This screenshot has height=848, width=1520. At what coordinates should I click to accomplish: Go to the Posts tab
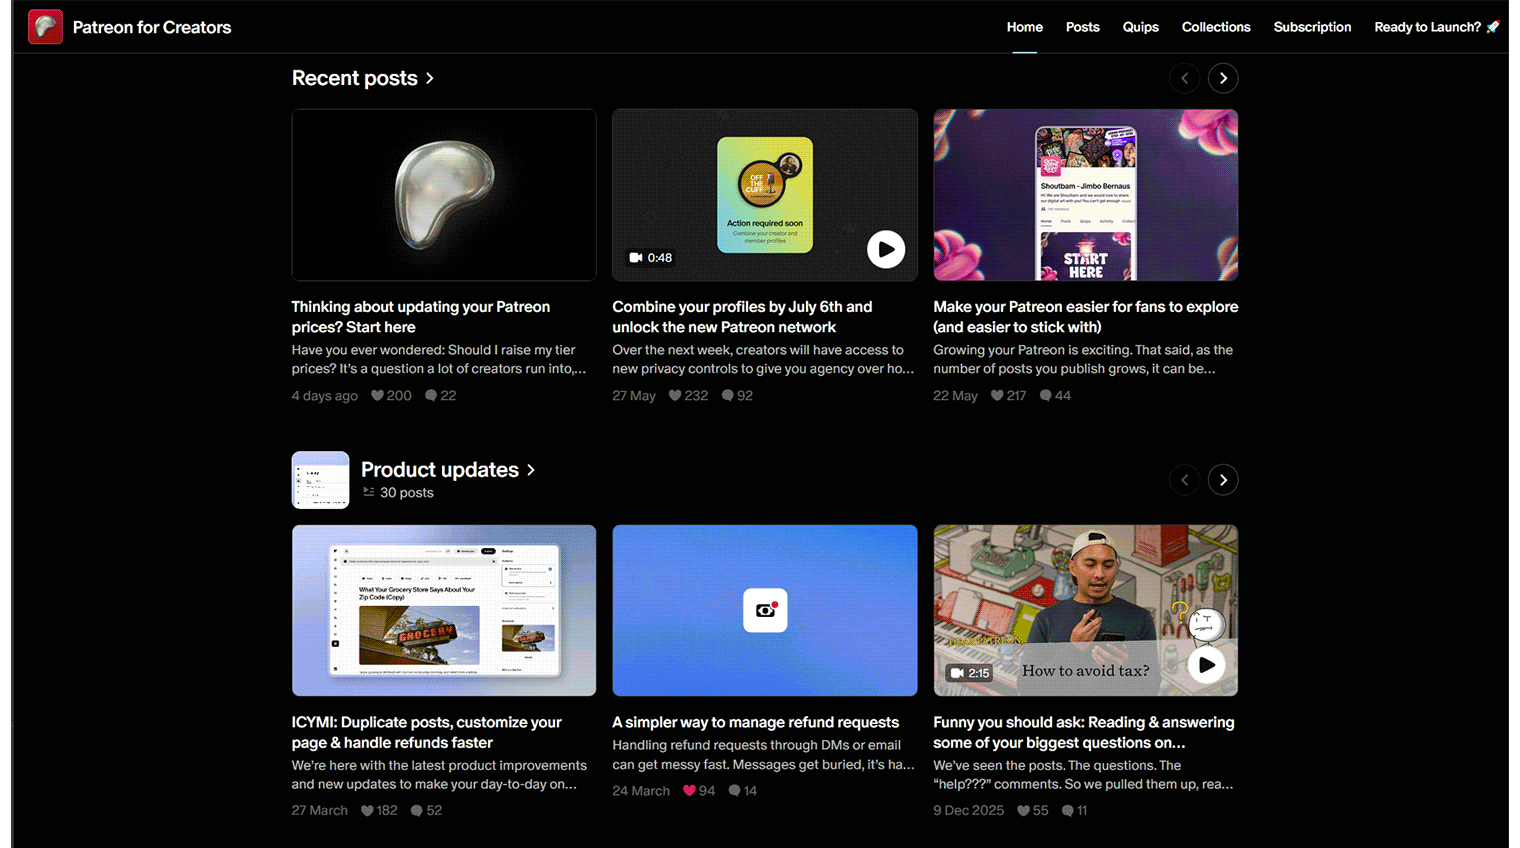click(x=1082, y=27)
